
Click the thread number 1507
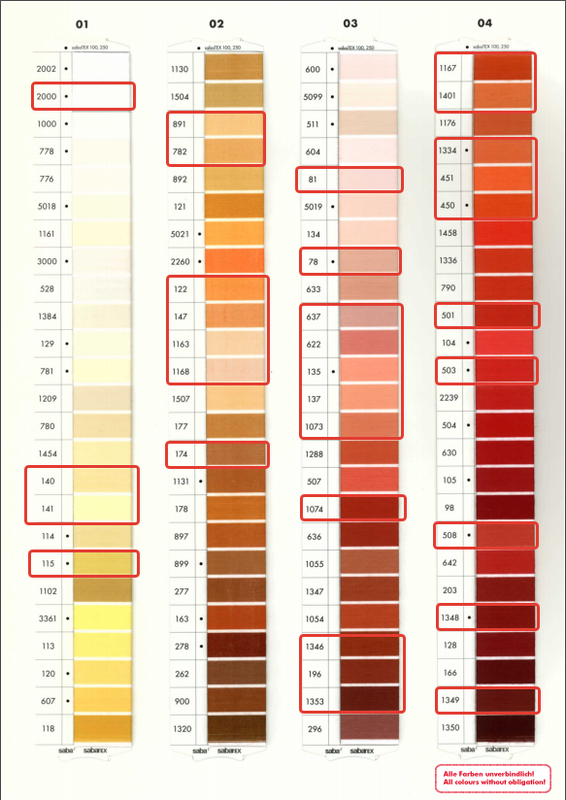click(181, 399)
